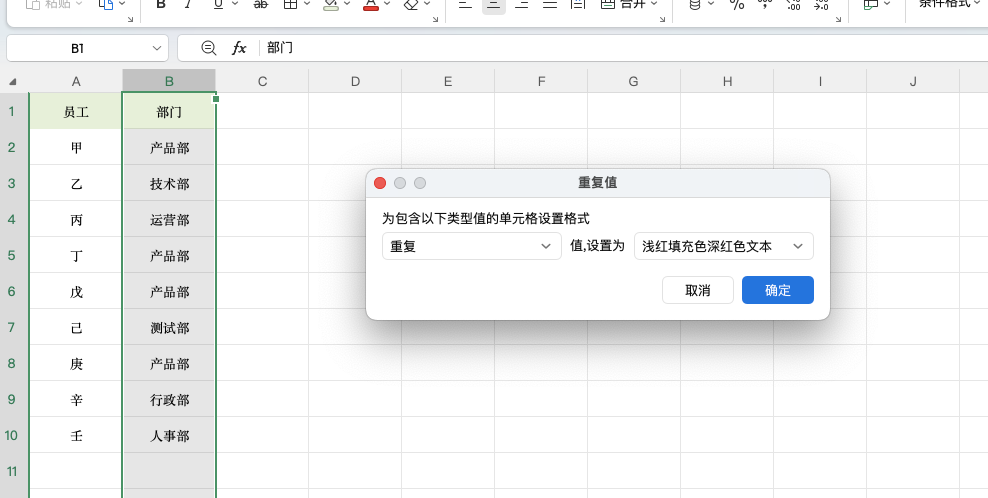Click the select all corner triangle
The image size is (988, 498).
coord(13,81)
